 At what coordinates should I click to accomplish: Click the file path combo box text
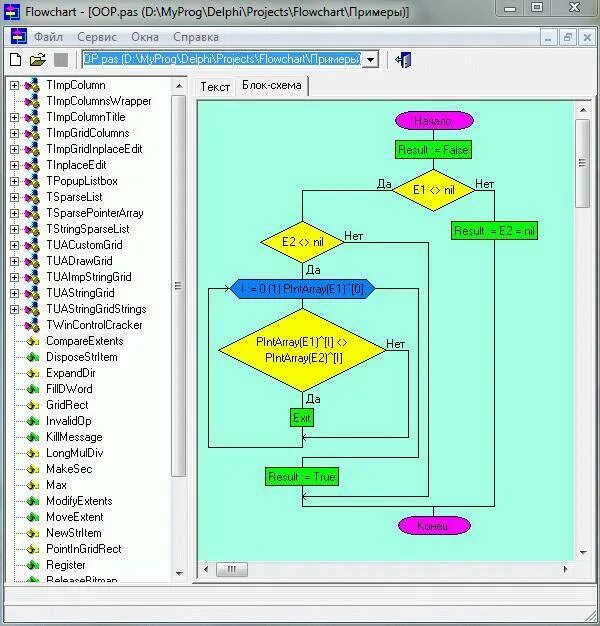pos(222,59)
